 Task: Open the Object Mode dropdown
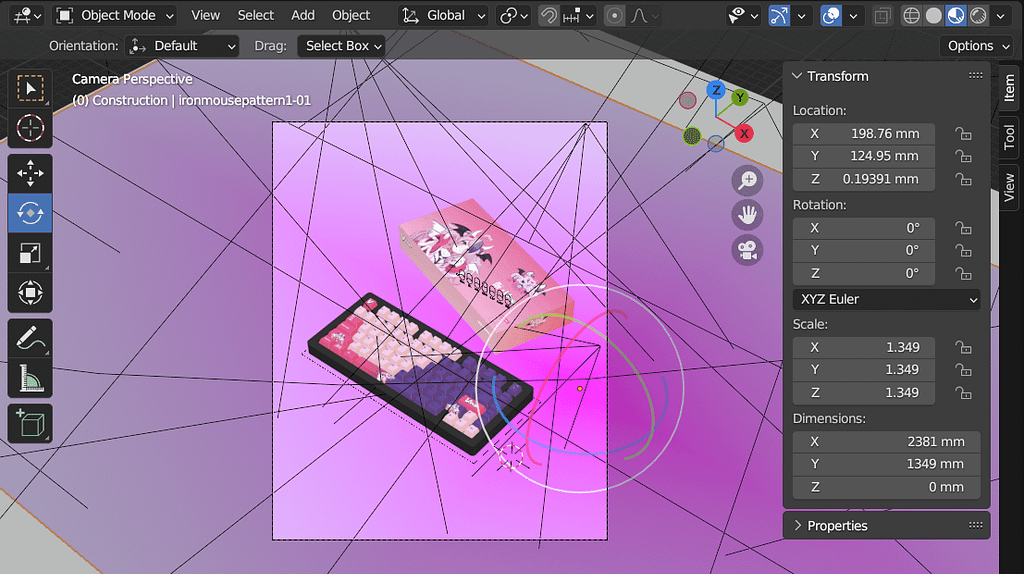pyautogui.click(x=115, y=16)
